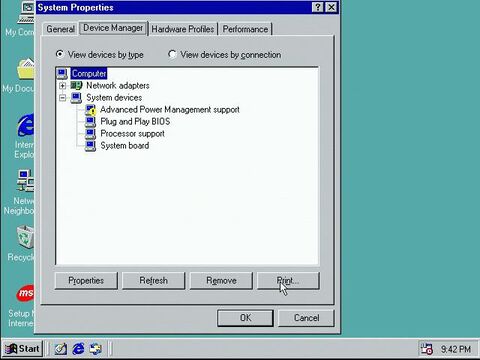
Task: Open the Hardware Profiles tab
Action: pos(183,29)
